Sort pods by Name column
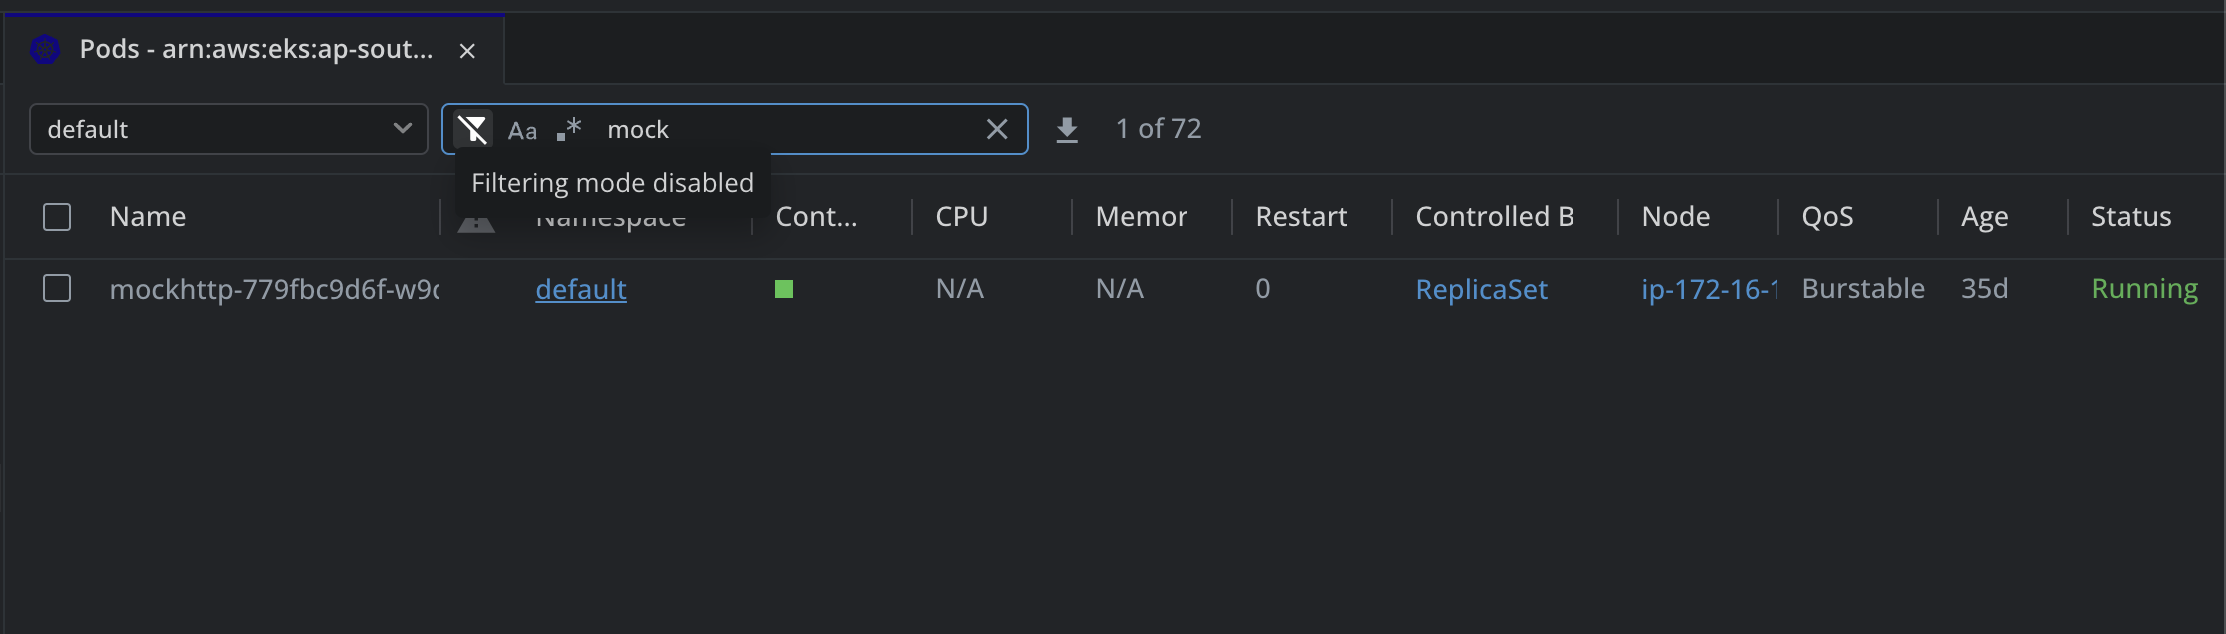2226x634 pixels. pyautogui.click(x=148, y=217)
